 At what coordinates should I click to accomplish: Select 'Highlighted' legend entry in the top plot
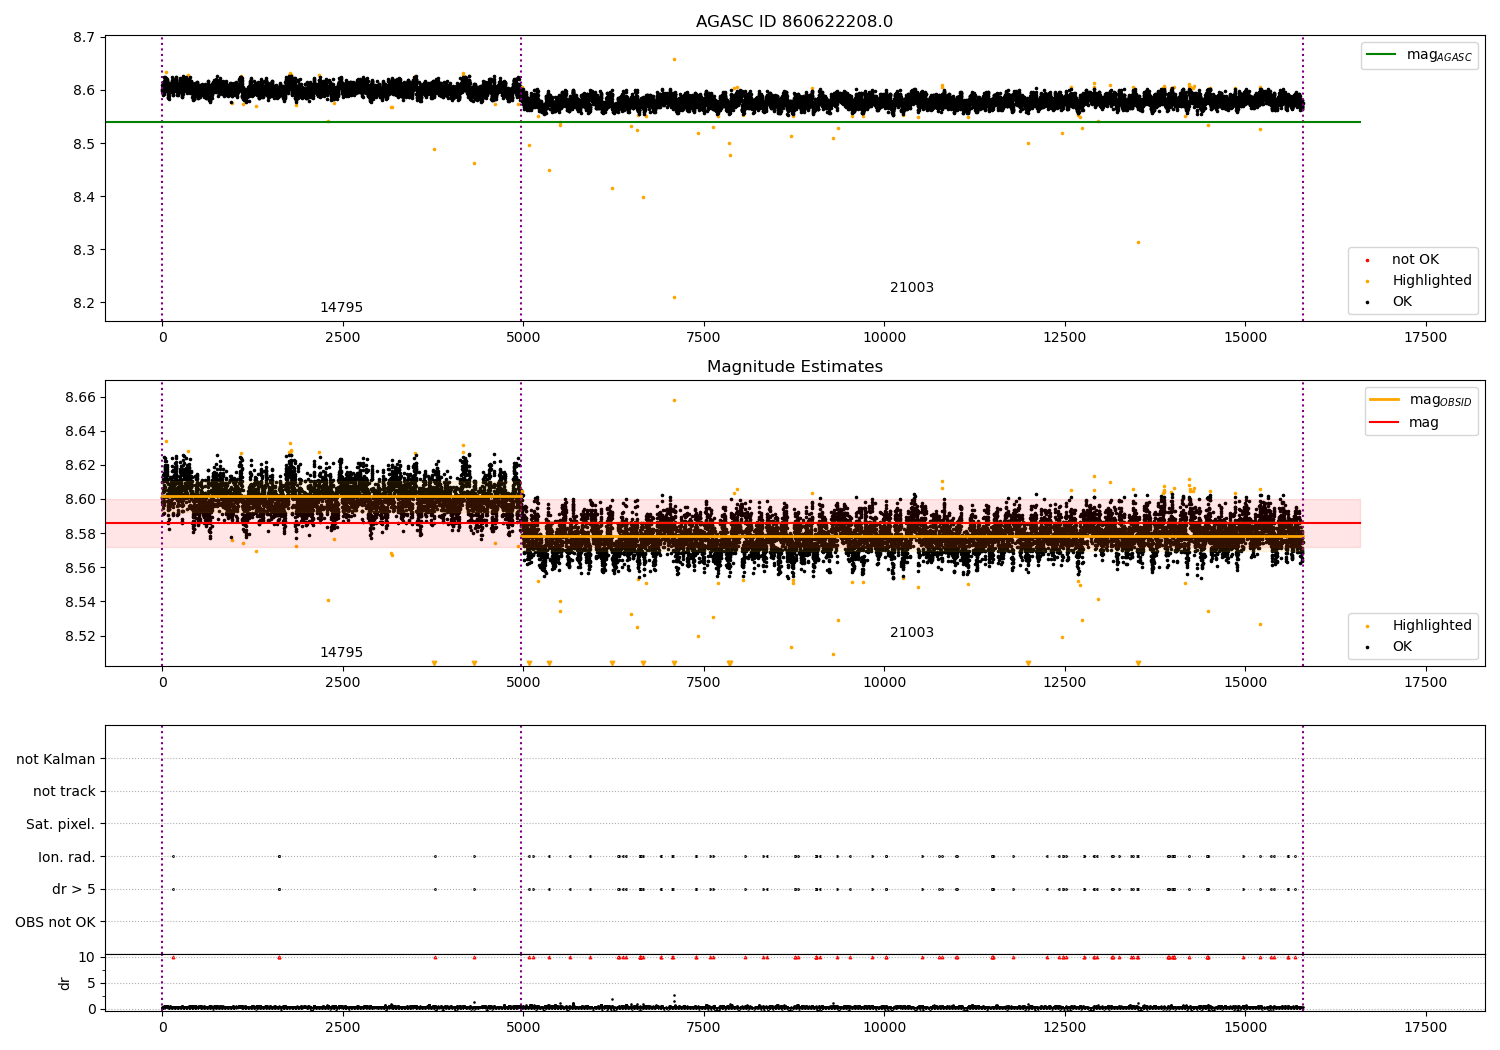[1432, 281]
